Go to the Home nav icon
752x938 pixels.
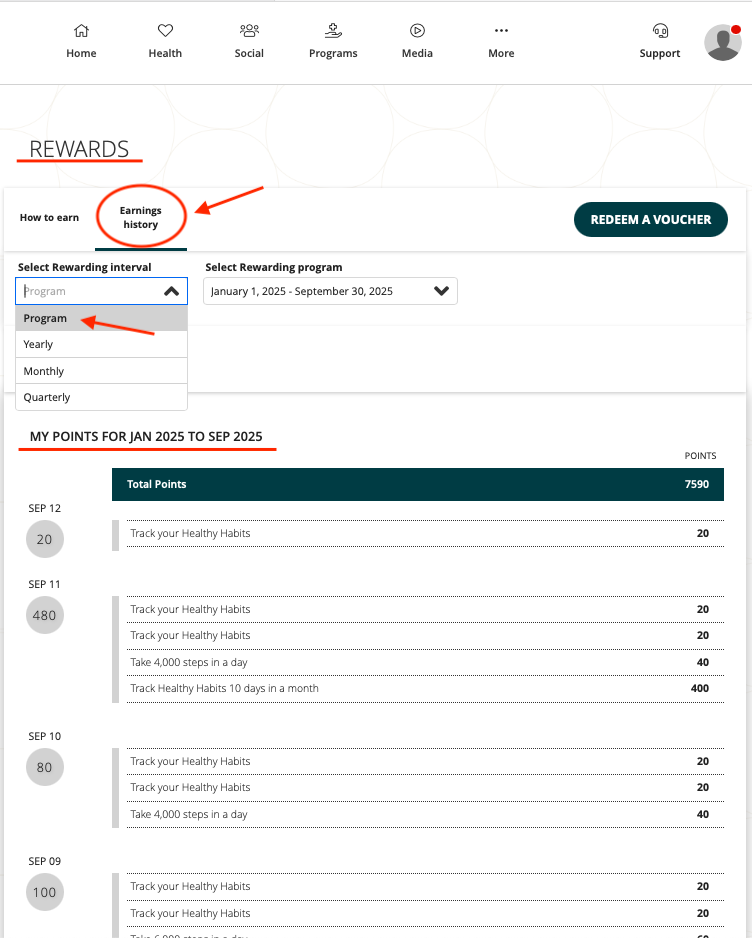coord(81,32)
